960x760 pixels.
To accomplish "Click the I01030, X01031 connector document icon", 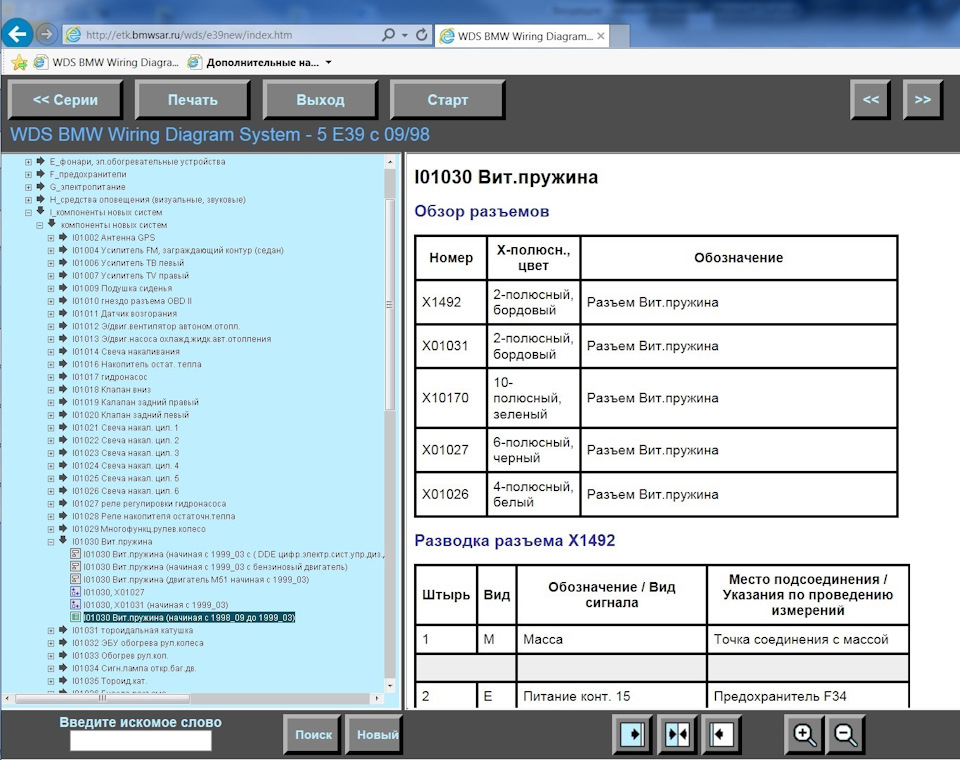I will pos(76,604).
